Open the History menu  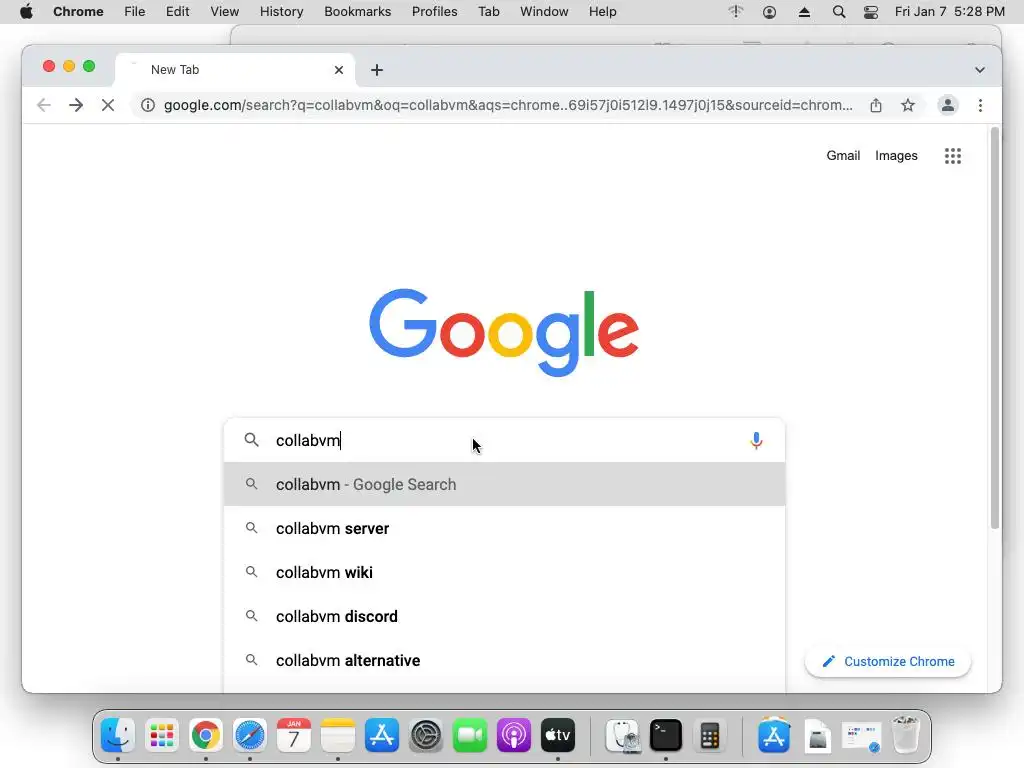(281, 12)
